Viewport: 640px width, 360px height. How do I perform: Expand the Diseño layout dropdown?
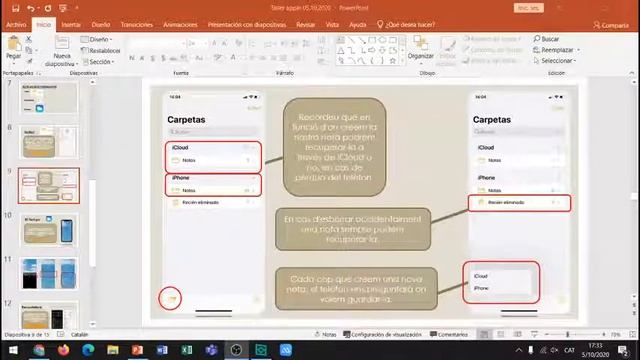[x=97, y=40]
